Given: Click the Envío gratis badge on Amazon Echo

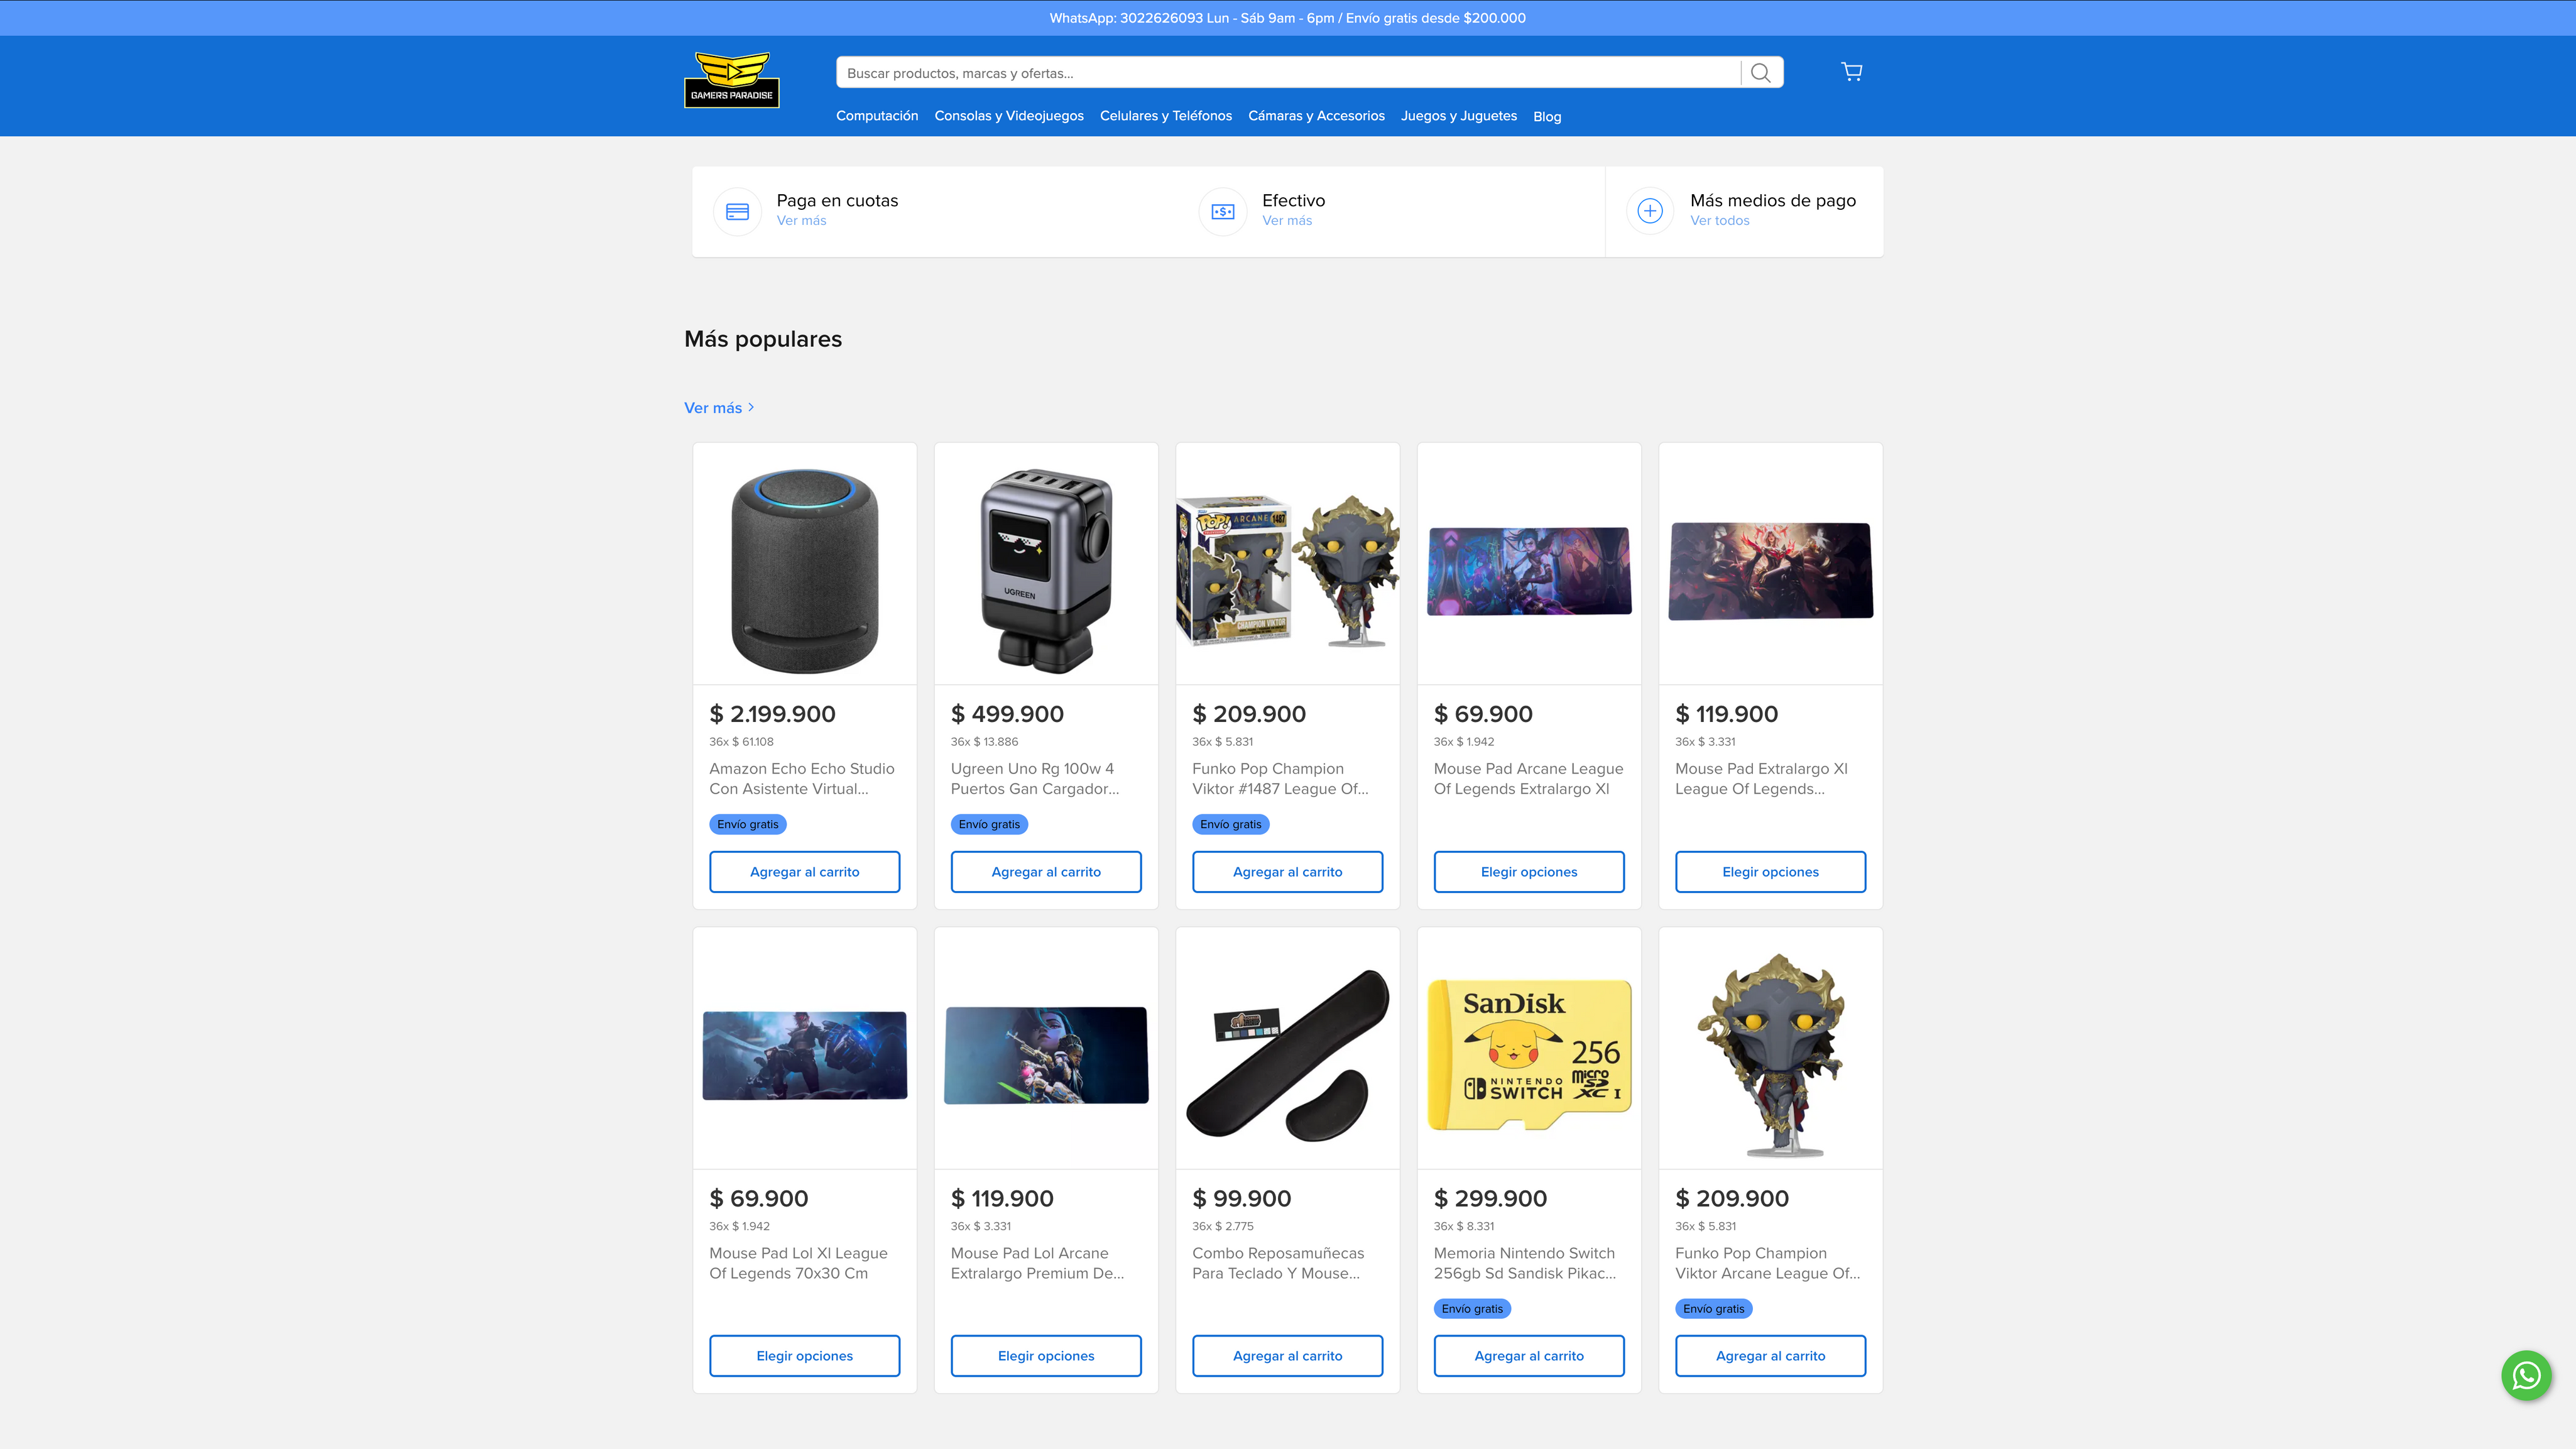Looking at the screenshot, I should pos(747,824).
